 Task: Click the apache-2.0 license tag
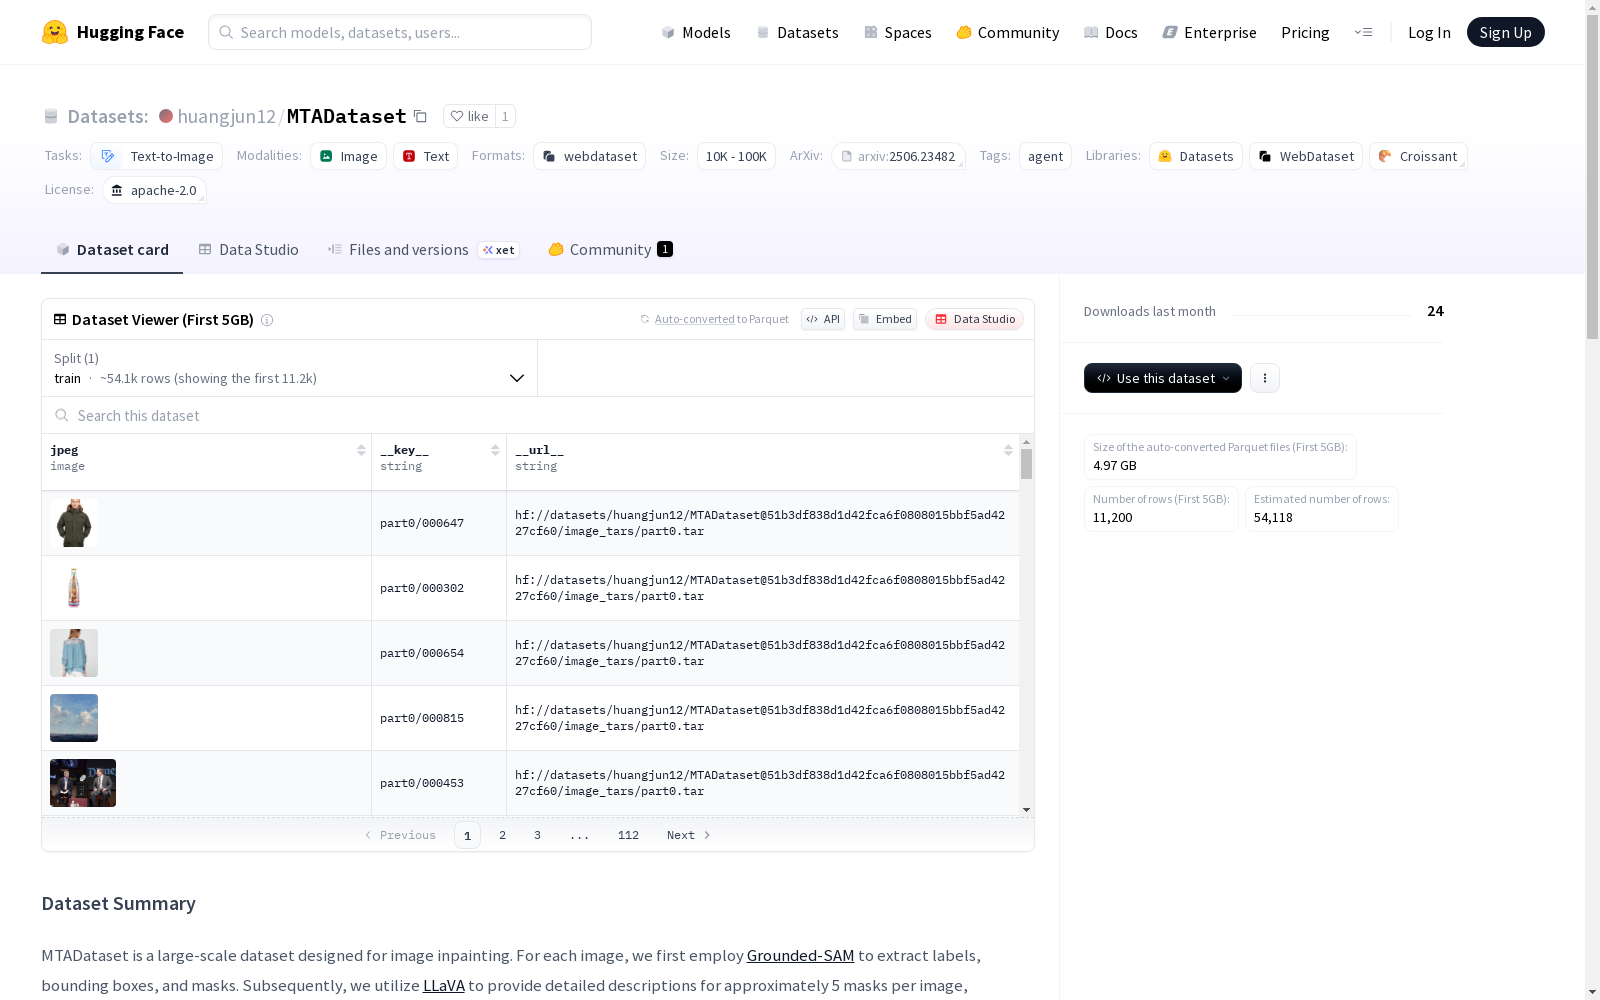pyautogui.click(x=154, y=190)
